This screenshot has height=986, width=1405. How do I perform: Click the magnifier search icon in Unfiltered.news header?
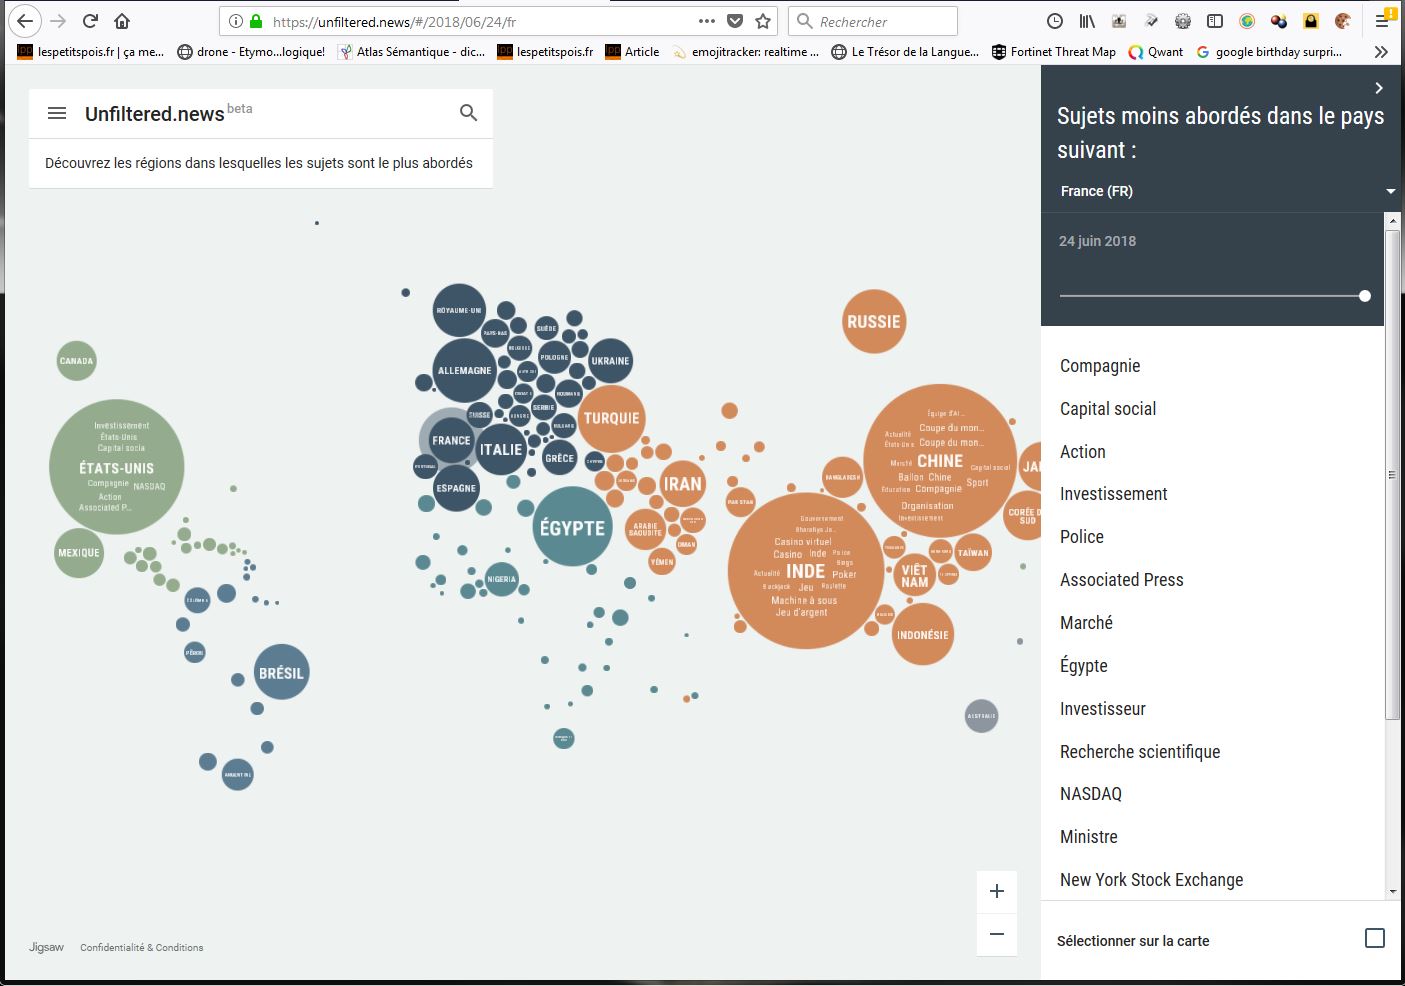coord(468,113)
